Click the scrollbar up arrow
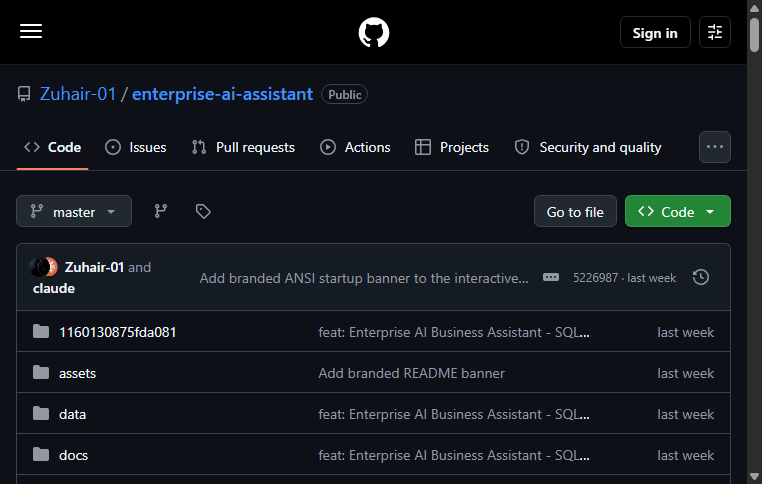 pos(754,7)
